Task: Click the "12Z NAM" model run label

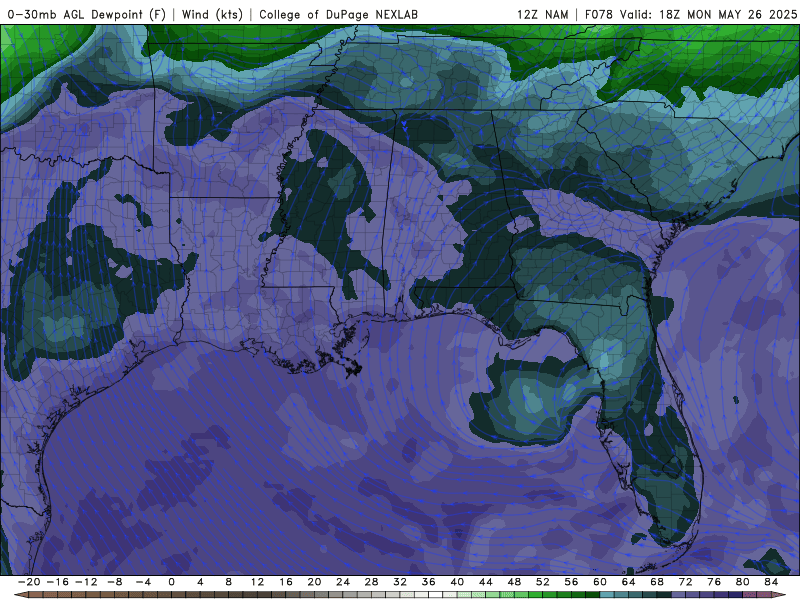Action: (542, 14)
